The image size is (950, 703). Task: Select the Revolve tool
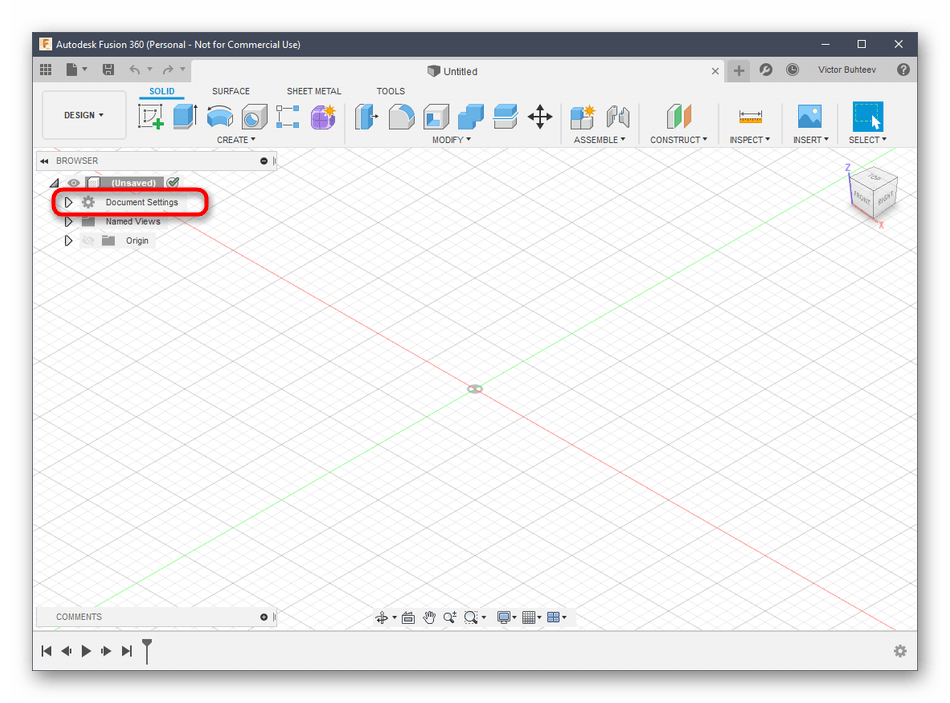click(220, 117)
